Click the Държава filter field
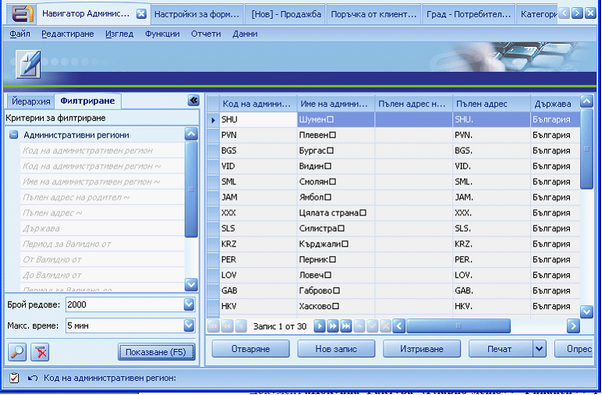This screenshot has height=395, width=602. pos(102,228)
